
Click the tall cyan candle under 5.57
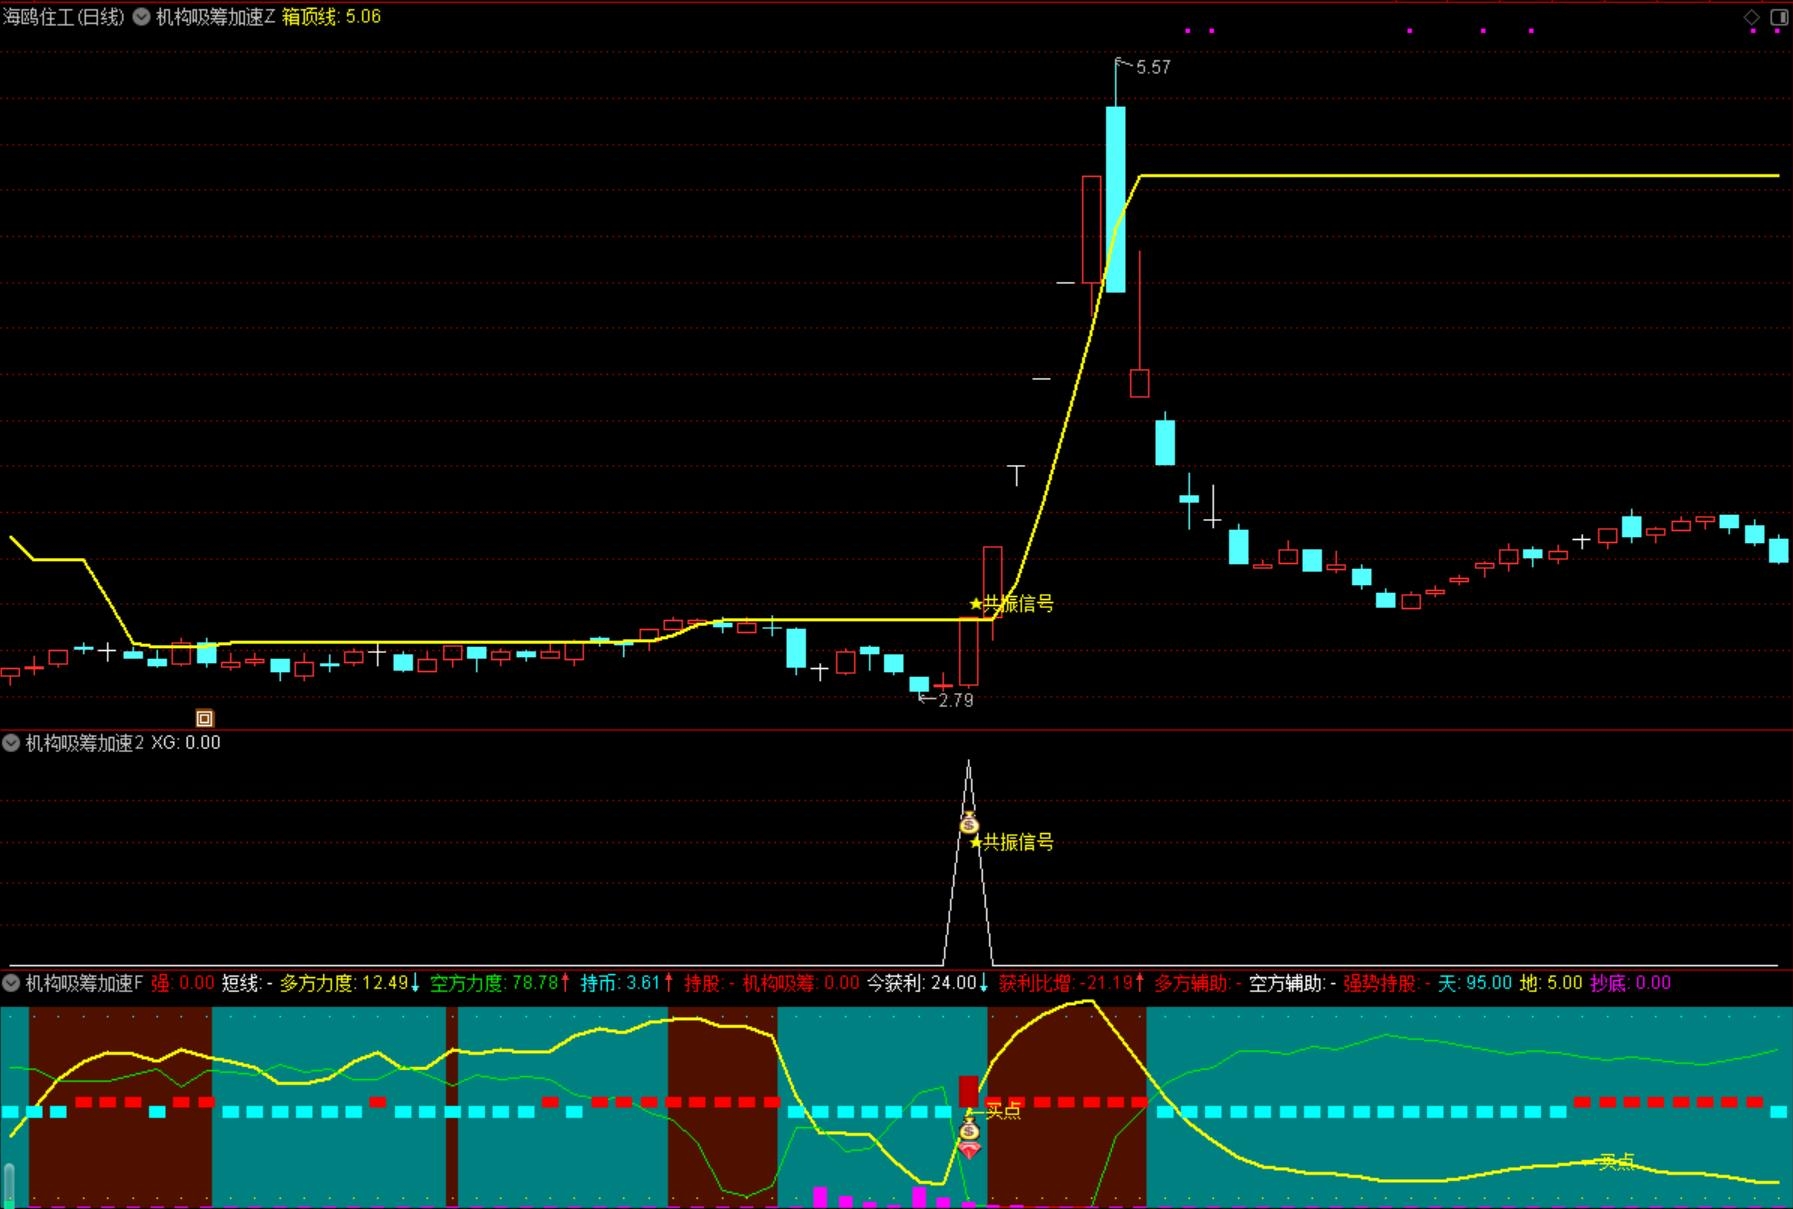[x=1115, y=199]
